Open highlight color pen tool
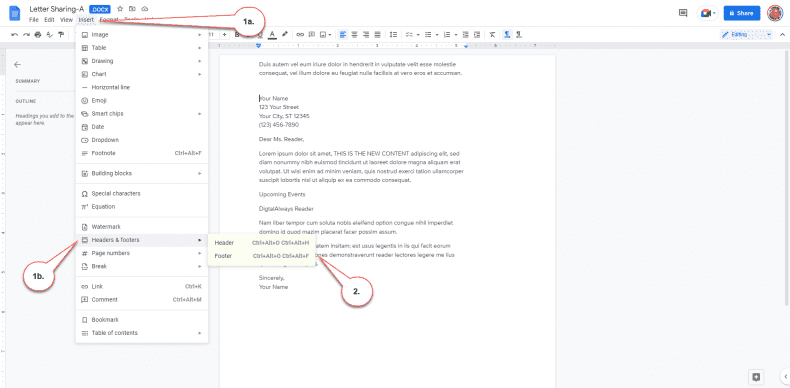 pos(285,35)
